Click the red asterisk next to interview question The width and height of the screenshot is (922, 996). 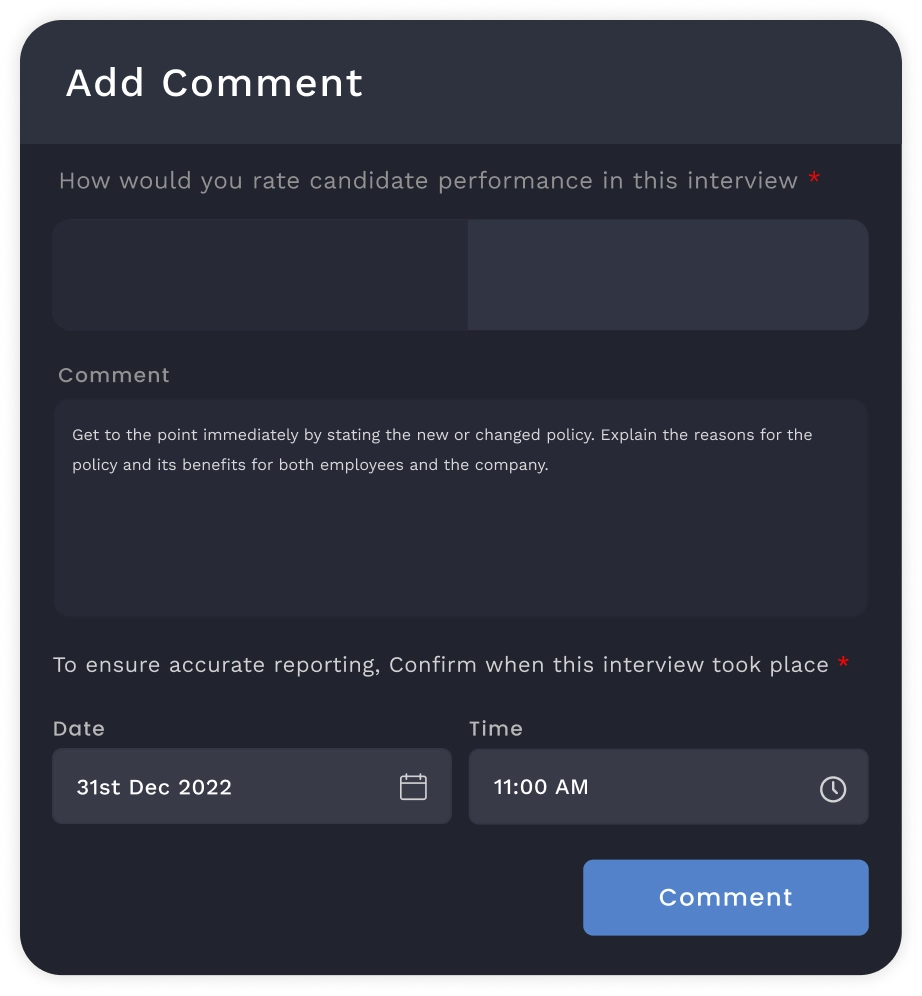coord(813,180)
